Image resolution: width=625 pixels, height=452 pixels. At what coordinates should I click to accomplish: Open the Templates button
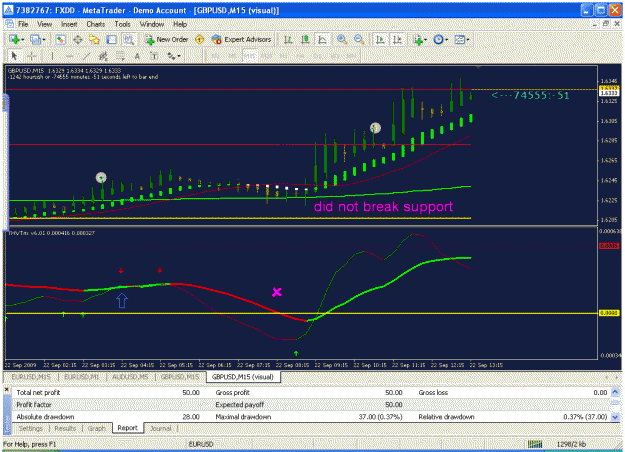460,39
